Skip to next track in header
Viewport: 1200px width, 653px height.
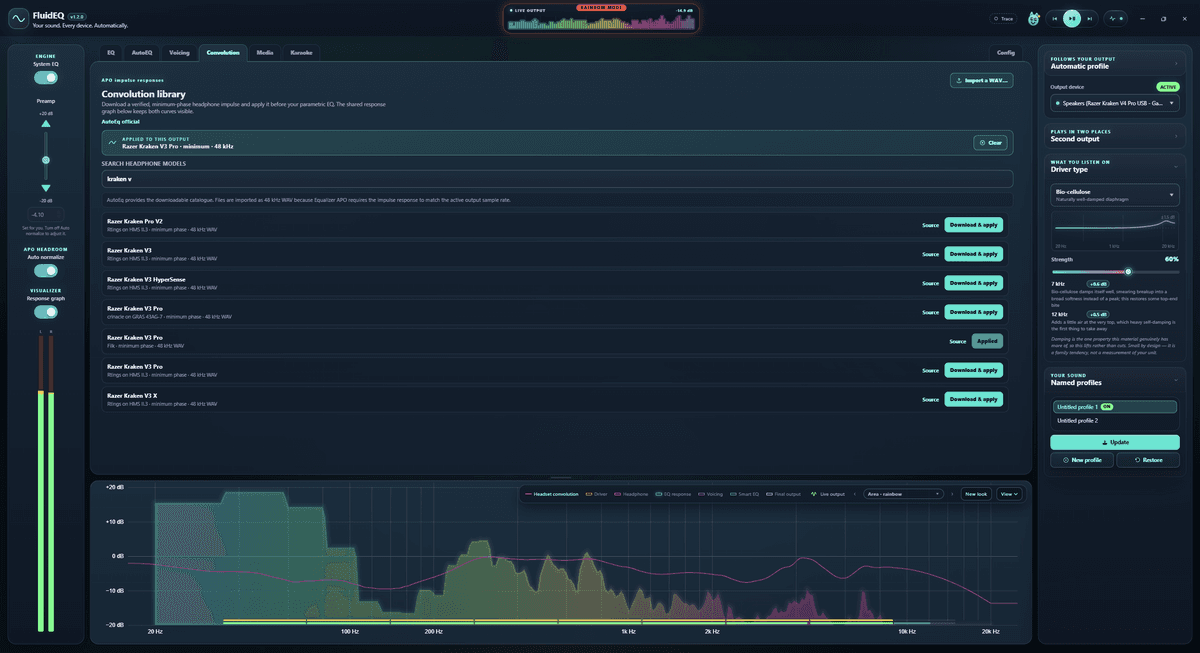click(1088, 18)
